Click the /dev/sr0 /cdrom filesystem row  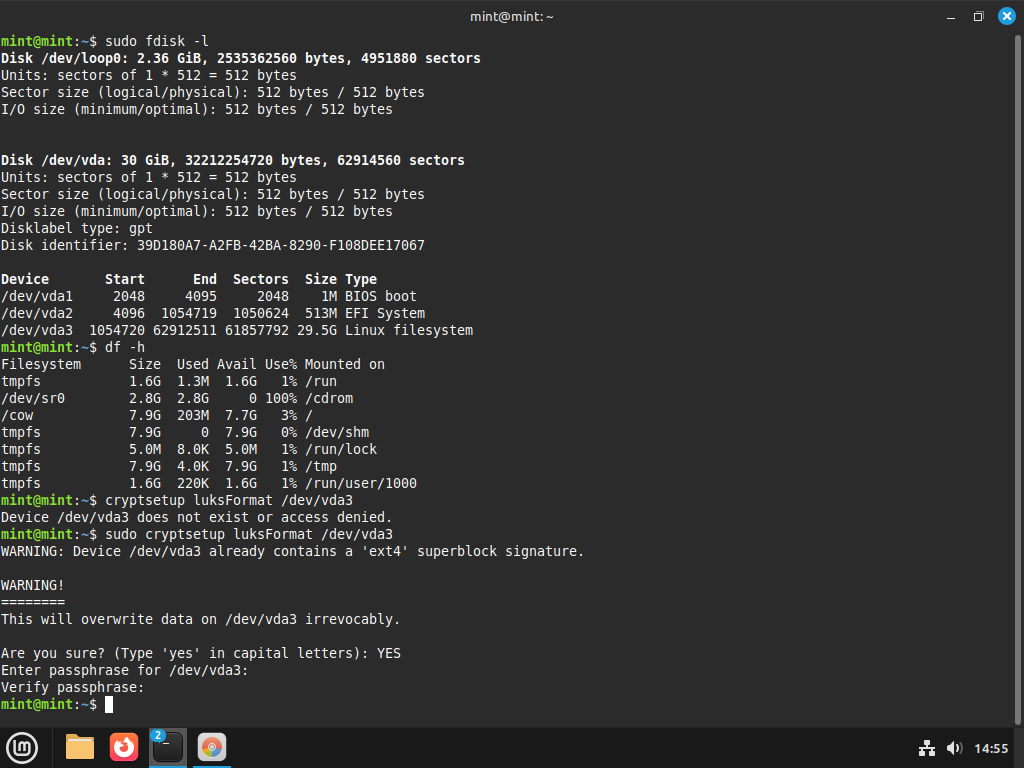[190, 398]
